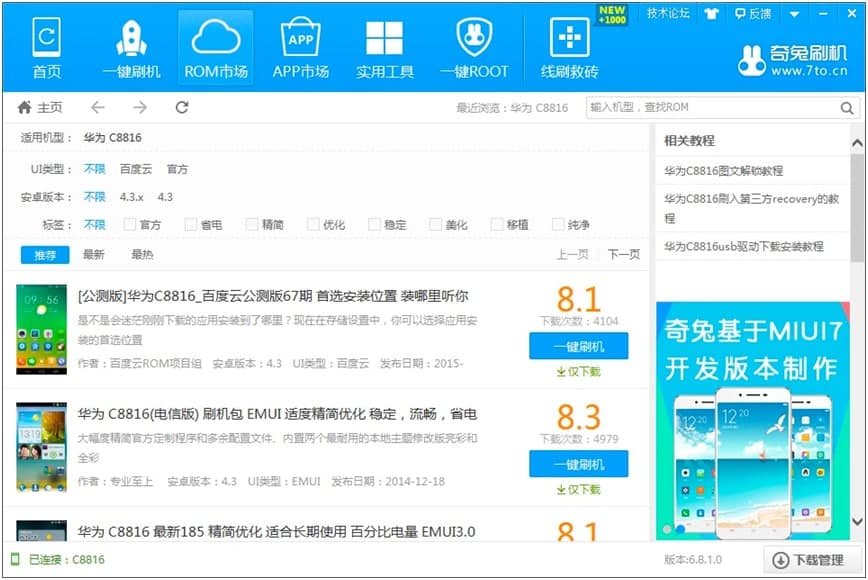This screenshot has width=868, height=580.
Task: Open 华为C8816usb驱动下载安装教程 tutorial
Action: (744, 246)
